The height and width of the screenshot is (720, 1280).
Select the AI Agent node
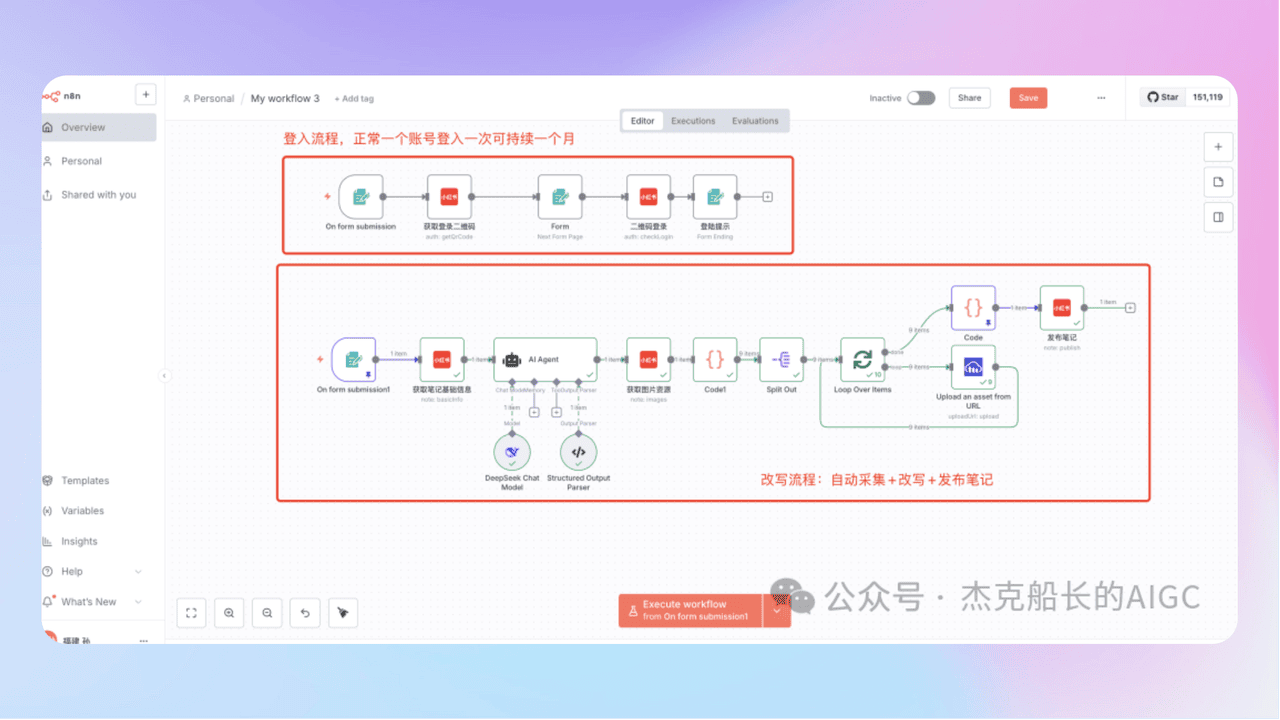coord(545,359)
